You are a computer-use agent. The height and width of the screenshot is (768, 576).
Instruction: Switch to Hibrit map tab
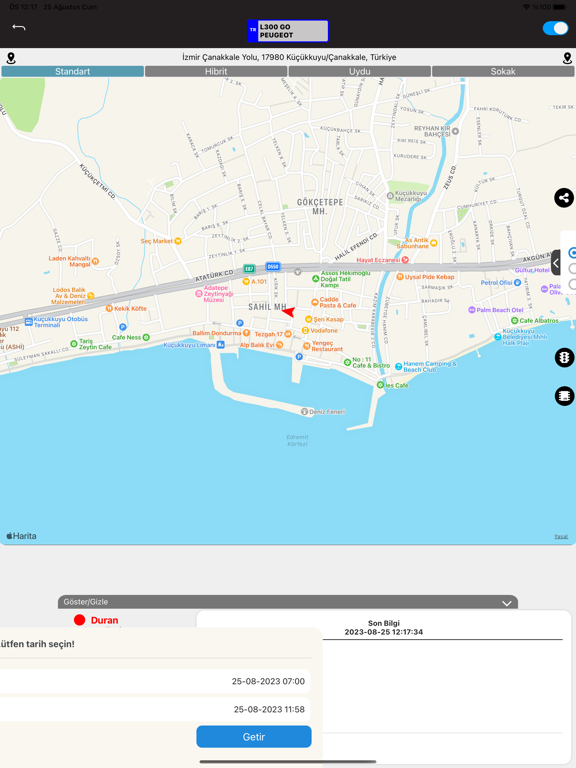pos(216,72)
